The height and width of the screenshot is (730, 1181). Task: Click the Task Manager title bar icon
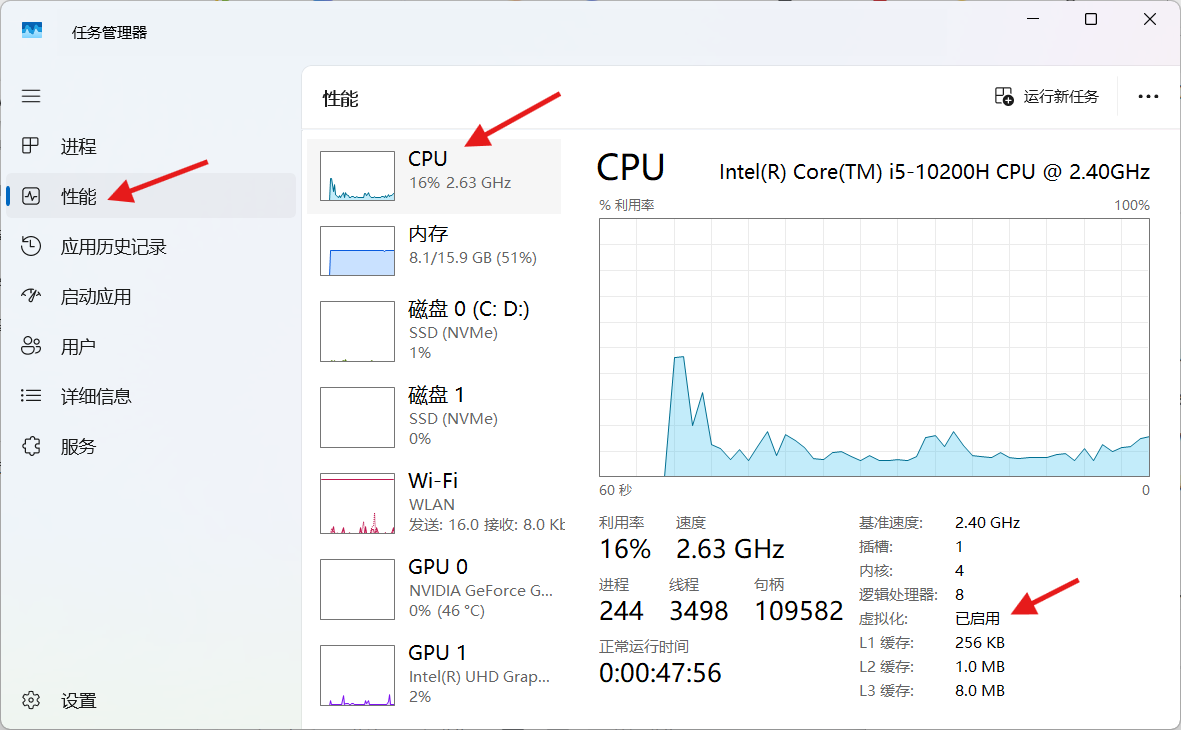tap(32, 31)
